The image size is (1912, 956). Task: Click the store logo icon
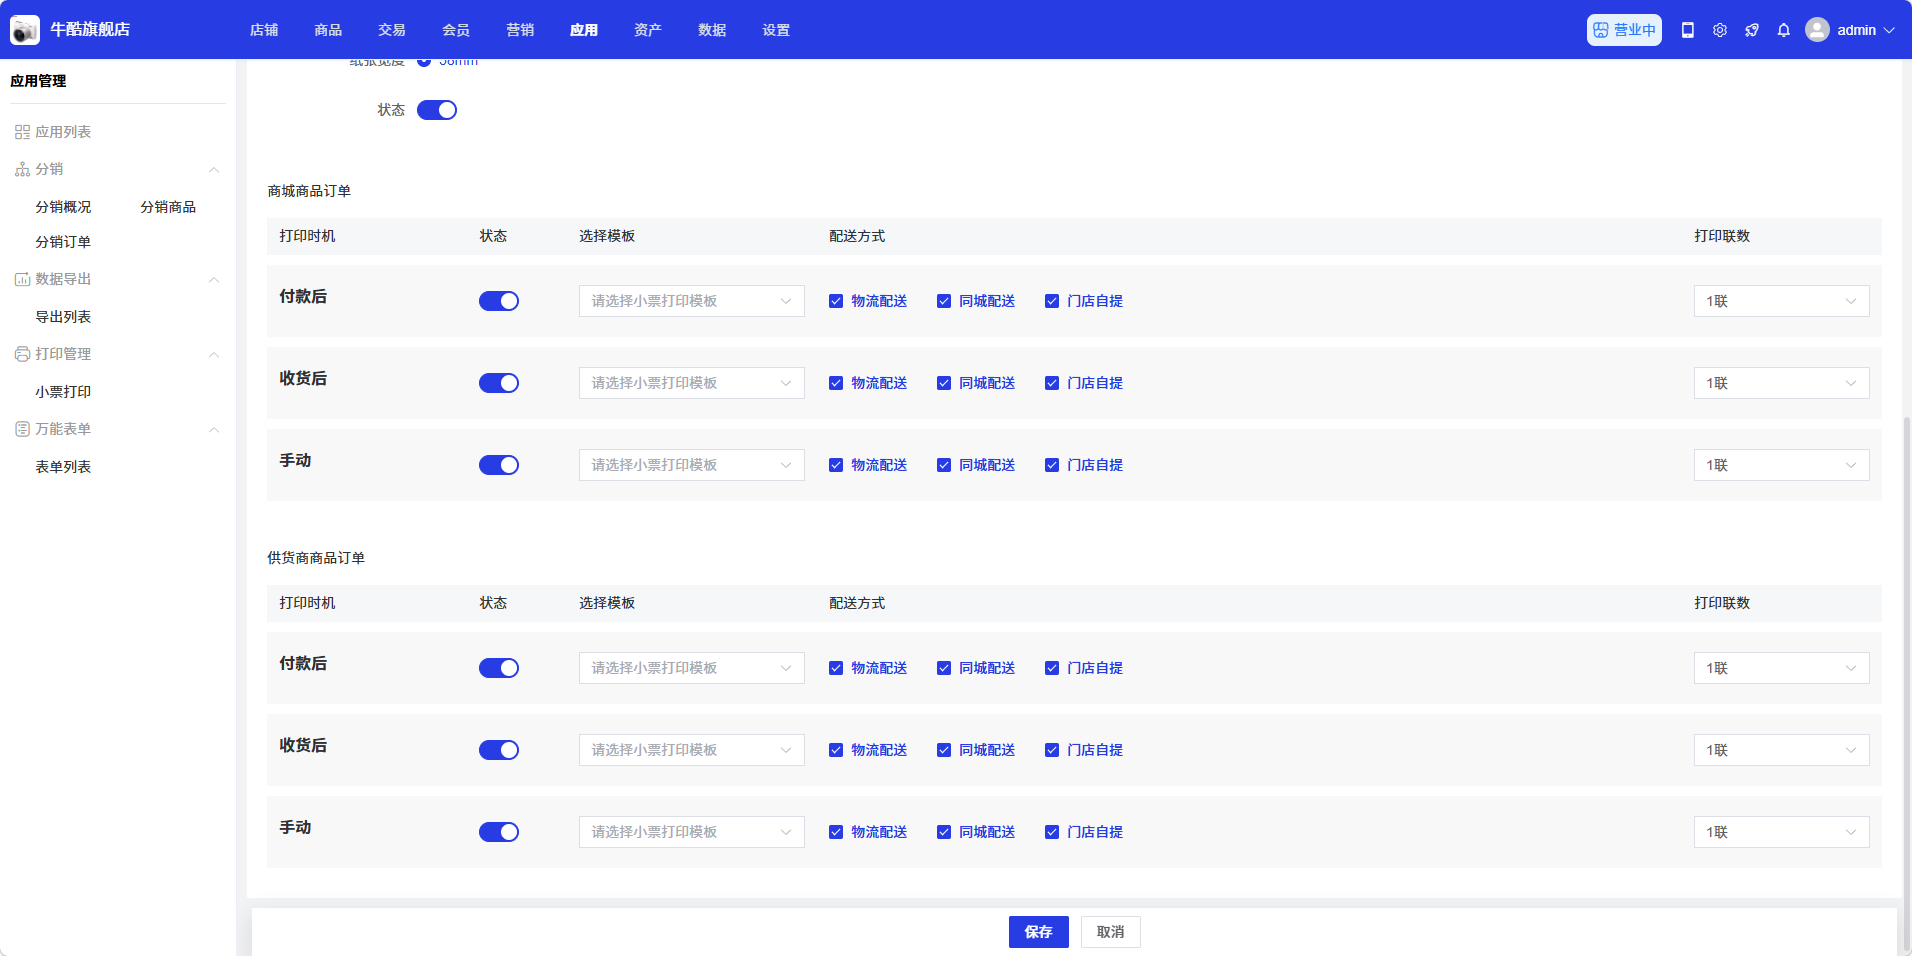point(25,30)
